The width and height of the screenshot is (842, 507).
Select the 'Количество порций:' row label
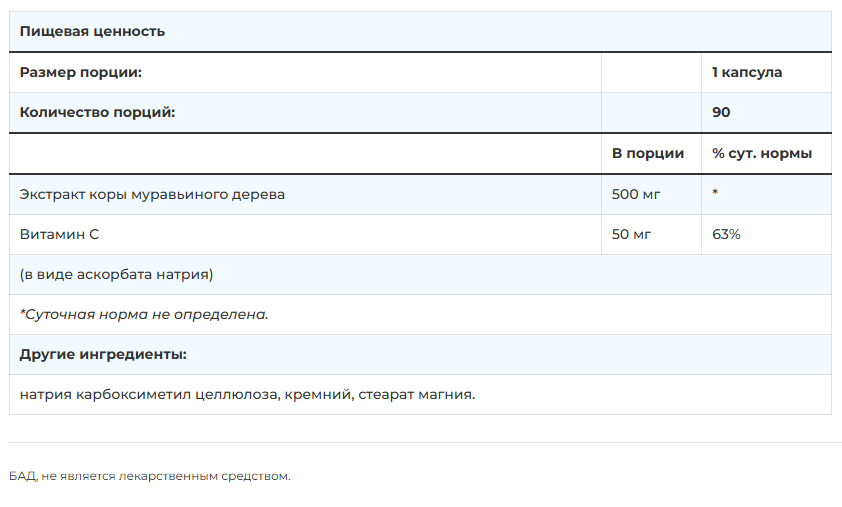(x=97, y=112)
